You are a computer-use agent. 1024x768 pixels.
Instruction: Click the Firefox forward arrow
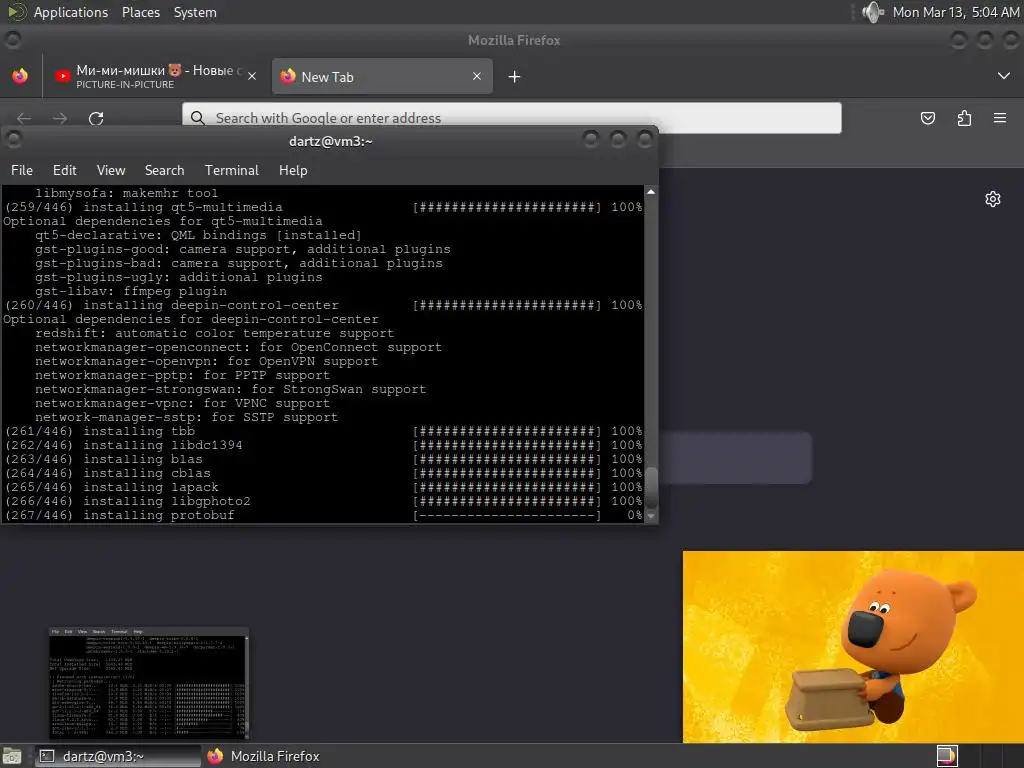(x=59, y=118)
